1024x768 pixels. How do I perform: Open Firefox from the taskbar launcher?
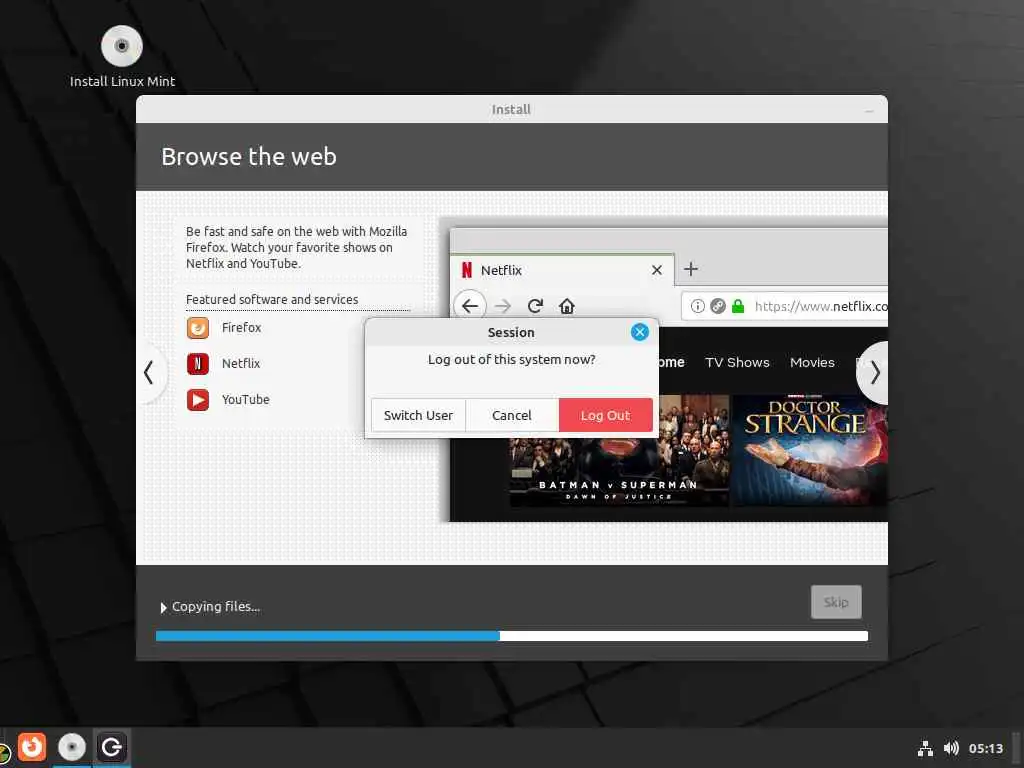31,747
